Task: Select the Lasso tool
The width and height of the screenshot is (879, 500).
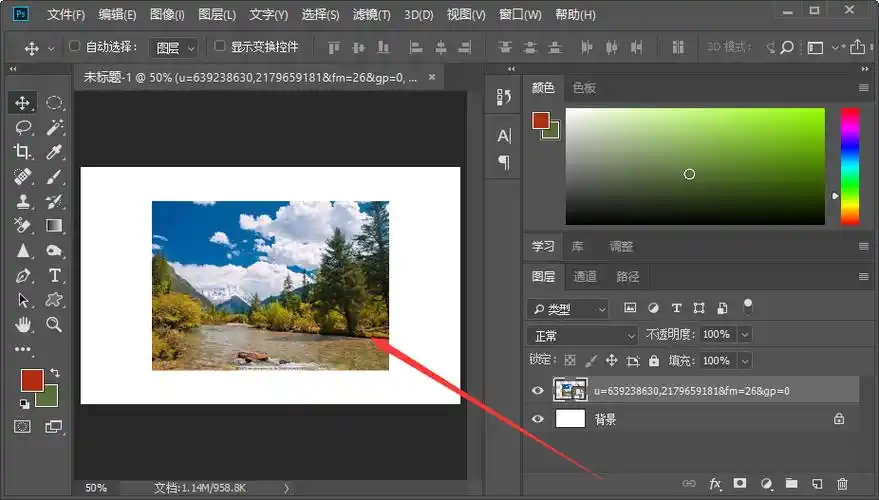Action: 22,127
